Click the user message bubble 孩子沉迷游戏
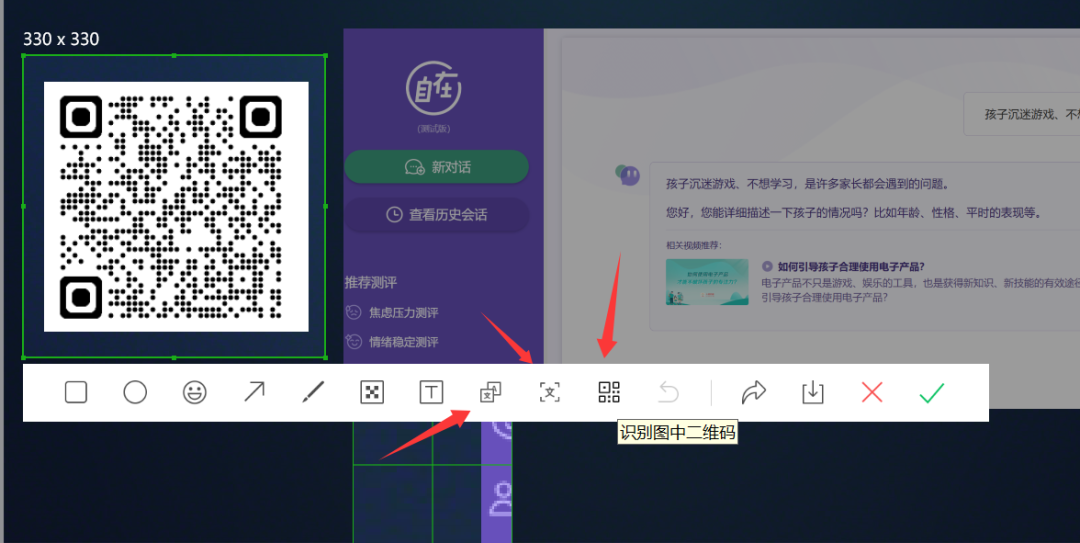This screenshot has height=543, width=1080. (x=1021, y=114)
